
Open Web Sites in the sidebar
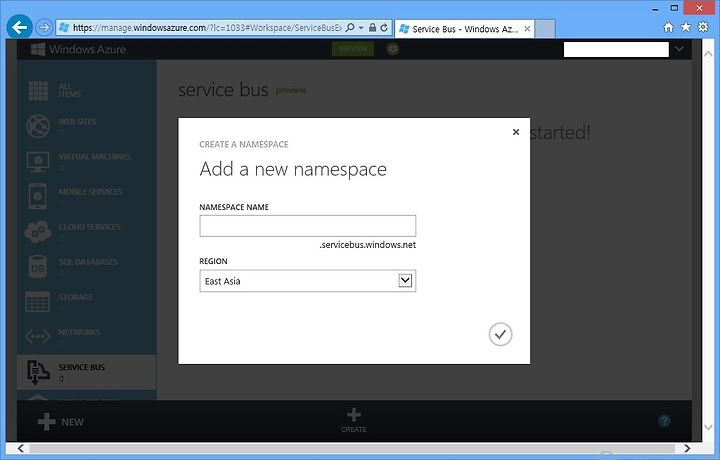[x=86, y=125]
